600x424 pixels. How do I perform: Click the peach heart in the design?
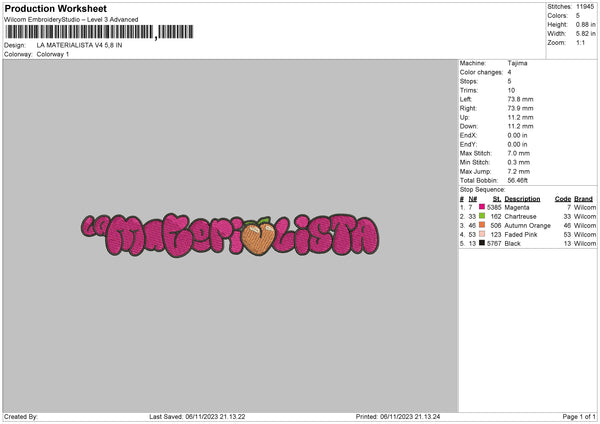click(259, 237)
